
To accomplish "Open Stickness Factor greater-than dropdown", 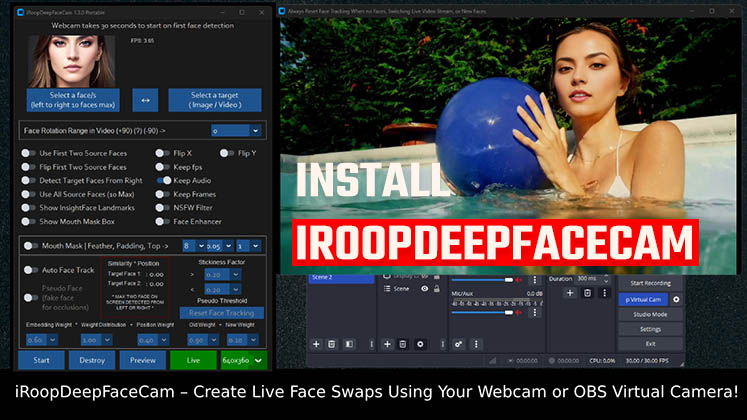I will [222, 275].
